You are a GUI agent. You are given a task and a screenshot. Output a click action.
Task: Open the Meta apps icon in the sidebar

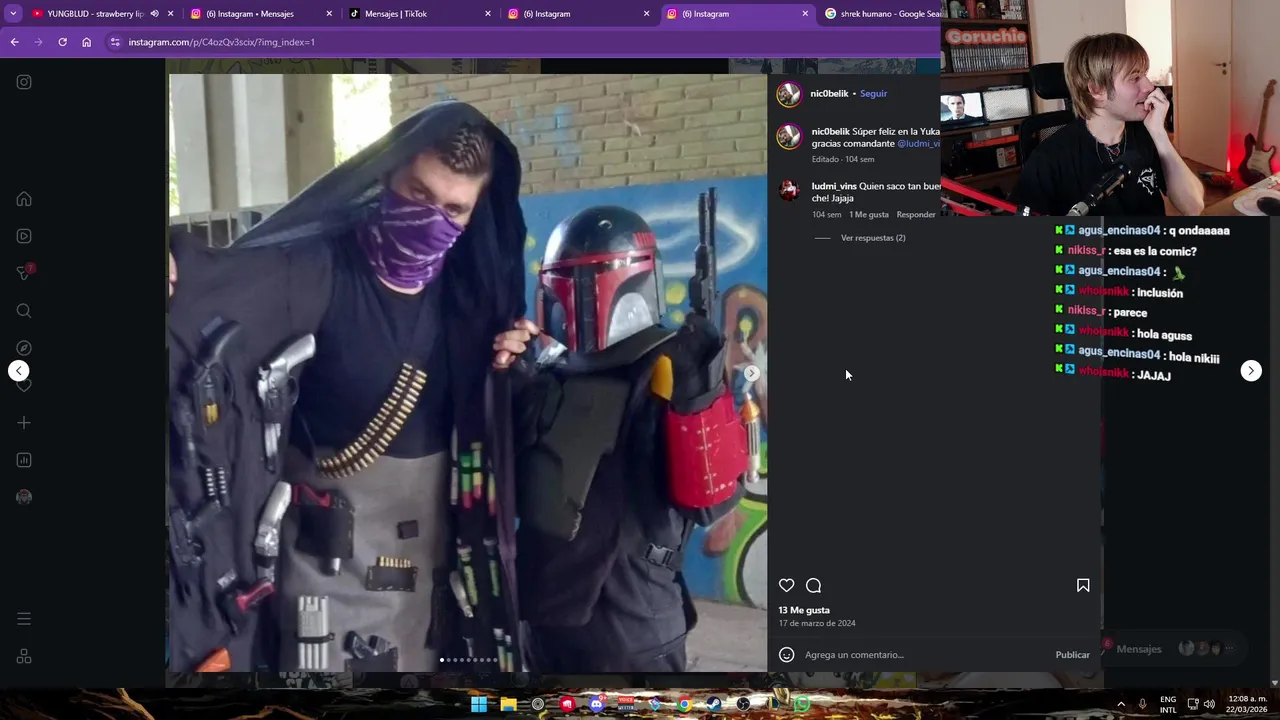point(24,656)
